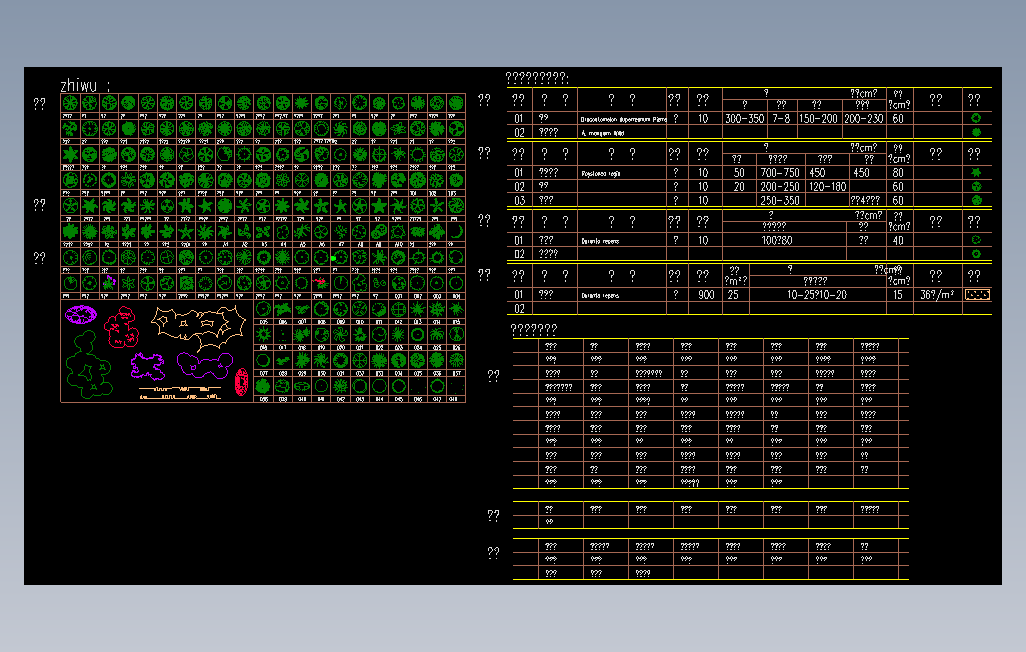Select the plant symbol labeled 012
This screenshot has height=652, width=1026.
[x=398, y=309]
